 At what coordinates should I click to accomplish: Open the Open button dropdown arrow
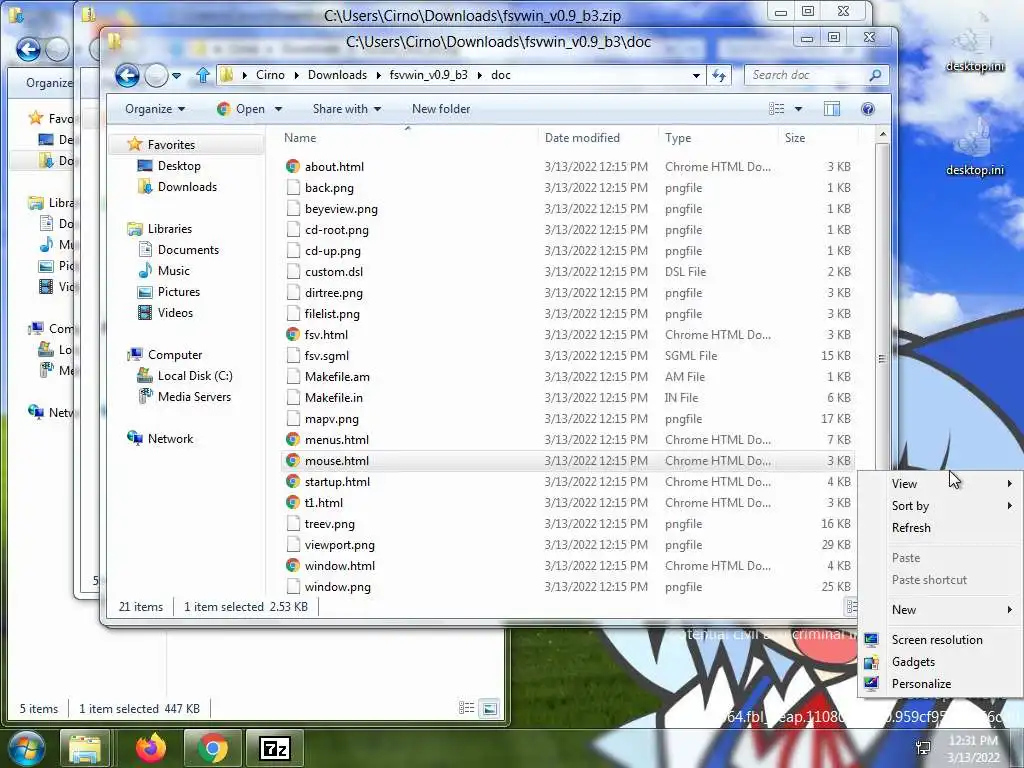point(279,109)
